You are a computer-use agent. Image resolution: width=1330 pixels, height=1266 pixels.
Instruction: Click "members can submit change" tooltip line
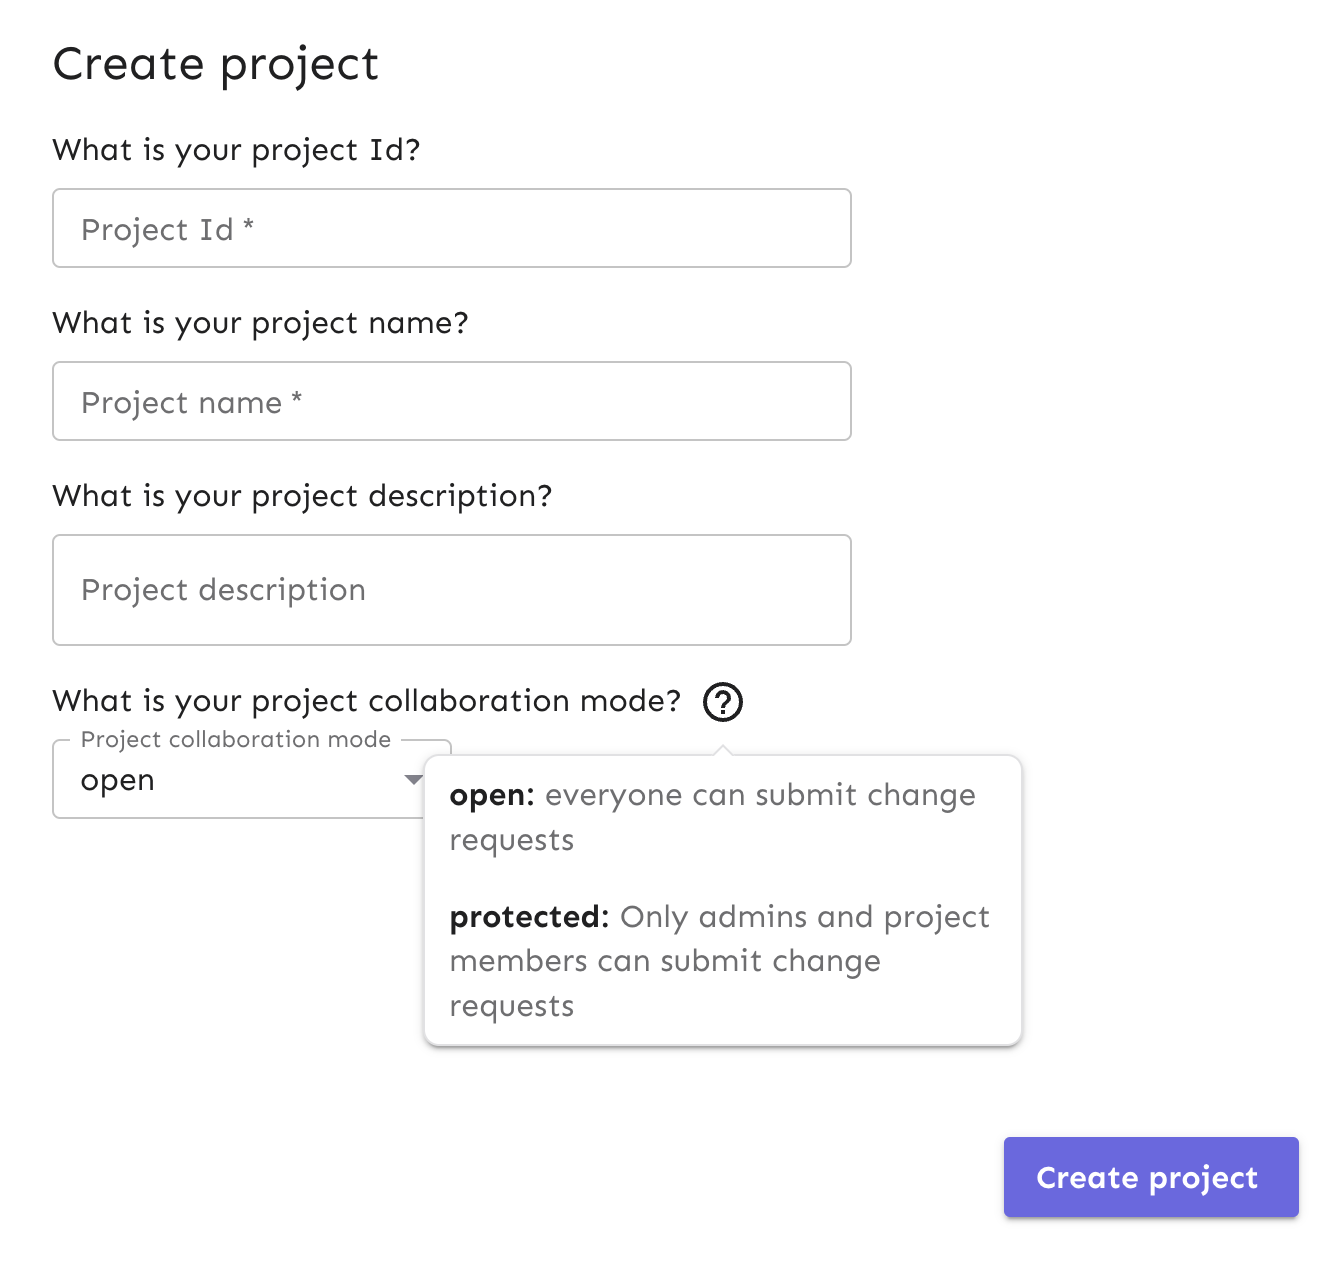pyautogui.click(x=665, y=961)
